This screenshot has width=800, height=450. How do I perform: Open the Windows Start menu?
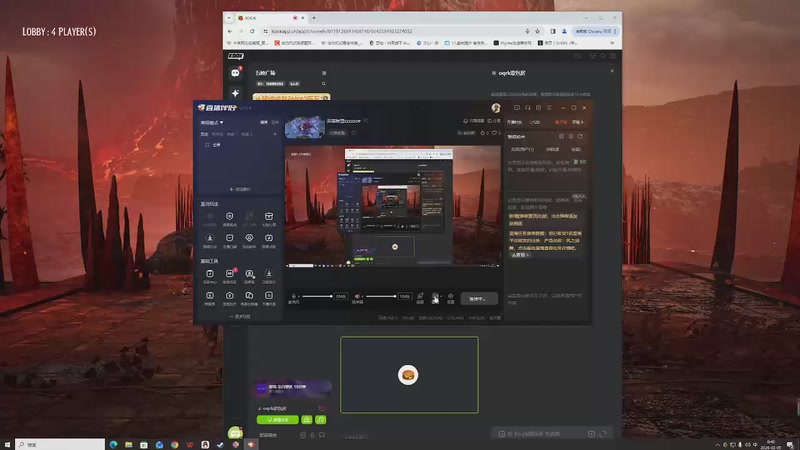(x=7, y=444)
